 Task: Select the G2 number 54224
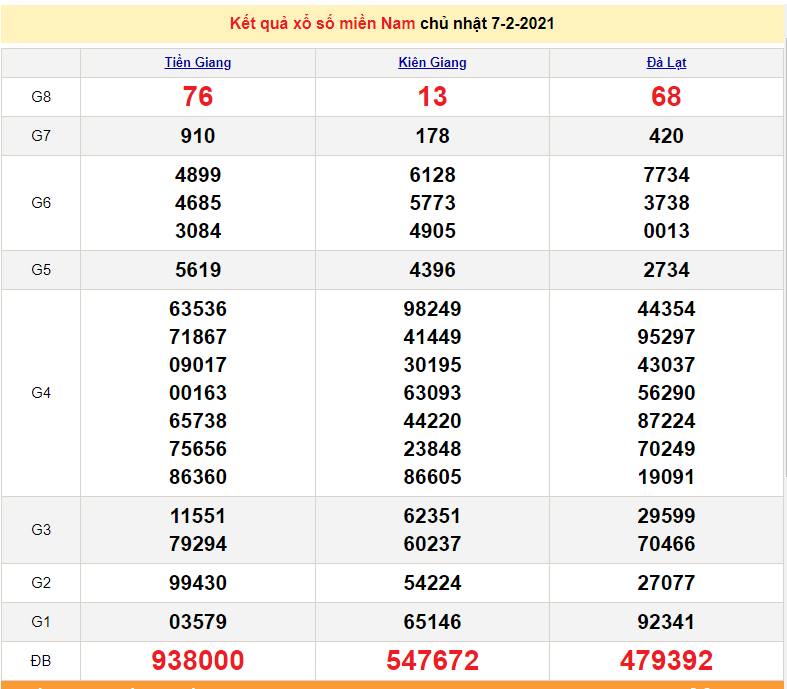432,583
